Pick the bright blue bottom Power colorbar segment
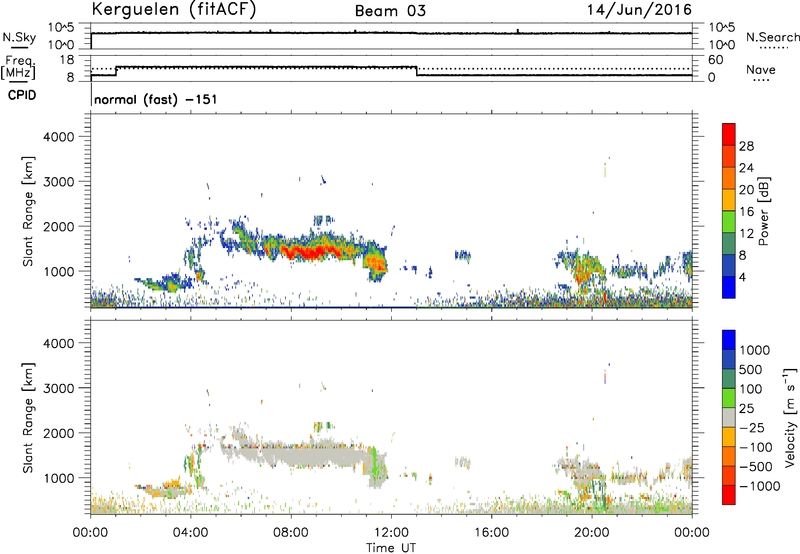The width and height of the screenshot is (800, 554). pyautogui.click(x=729, y=287)
